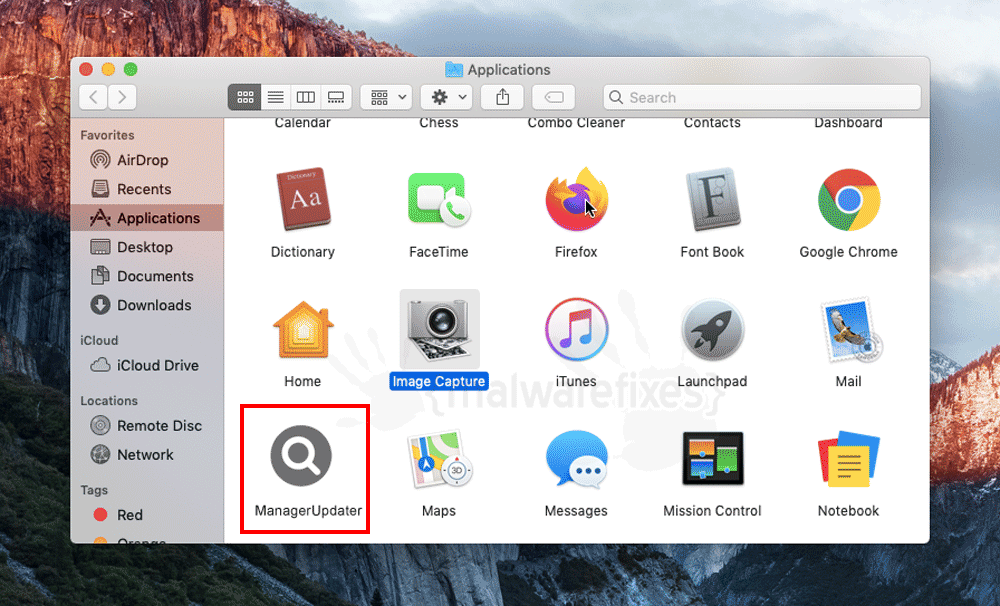Image resolution: width=1000 pixels, height=606 pixels.
Task: Go forward with the Forward arrow
Action: (122, 97)
